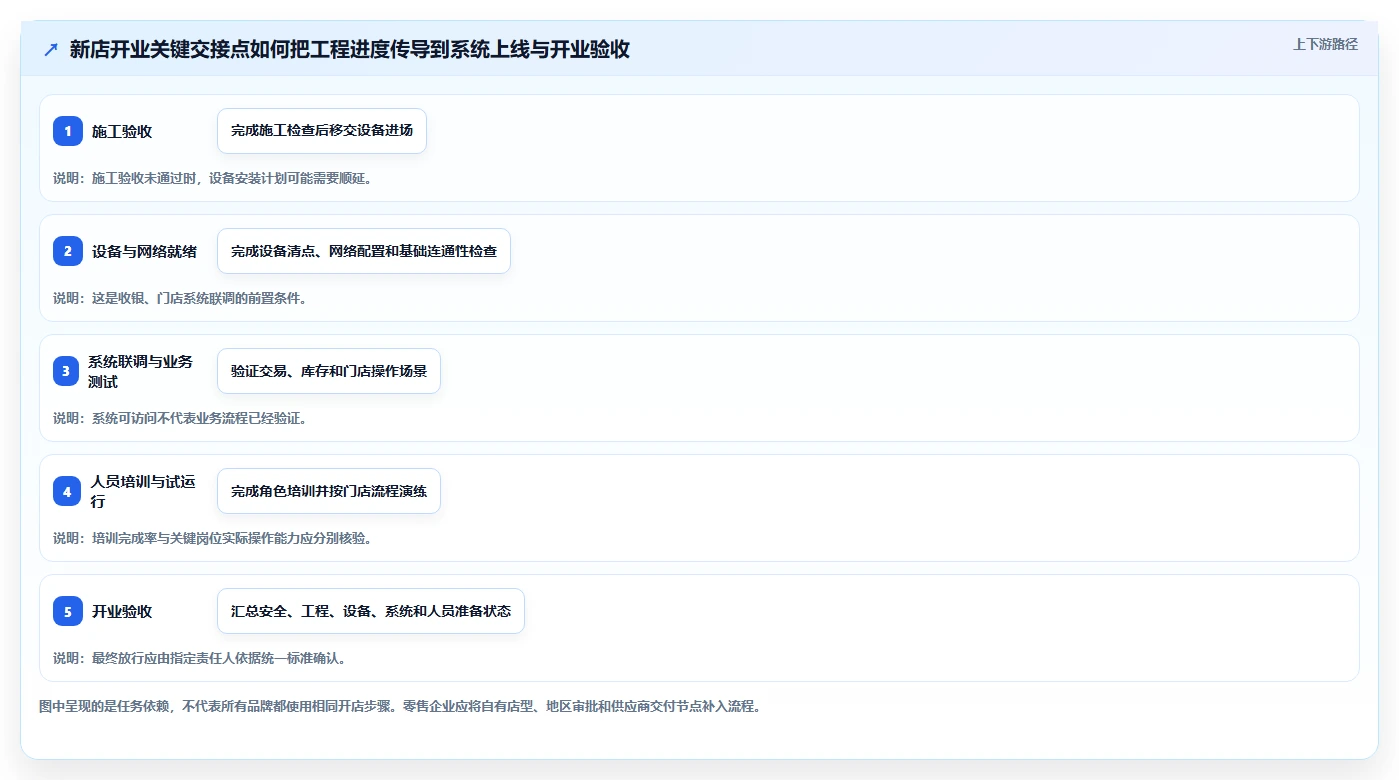The height and width of the screenshot is (780, 1399).
Task: Click the step 3 number badge
Action: (68, 371)
